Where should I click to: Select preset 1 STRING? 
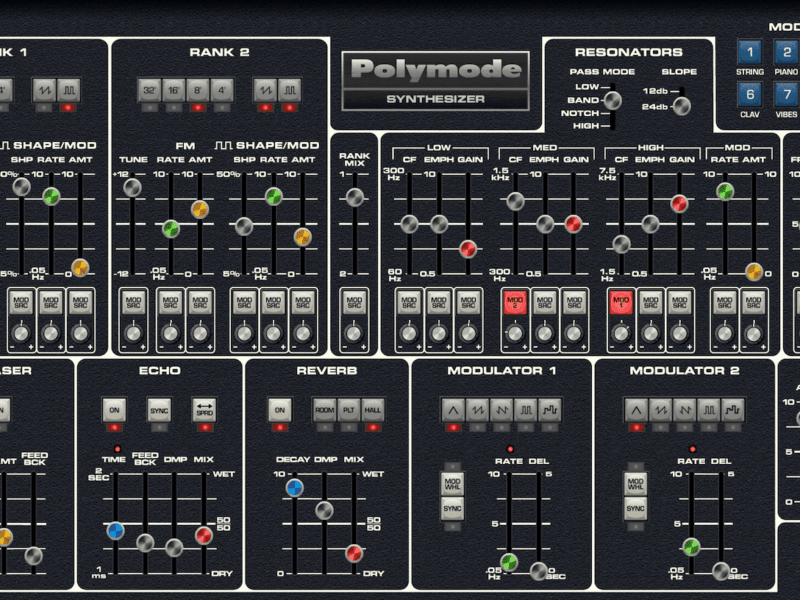click(x=749, y=52)
